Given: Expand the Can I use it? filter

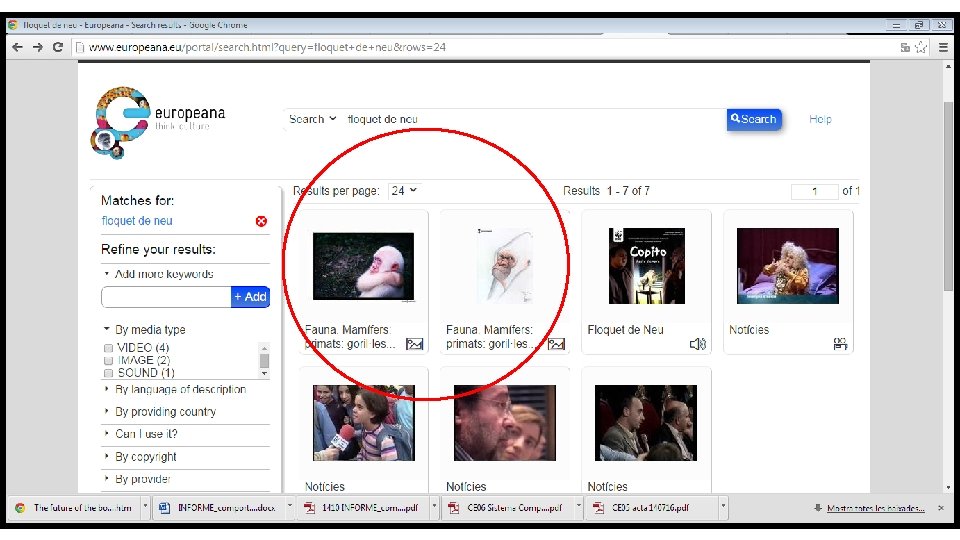Looking at the screenshot, I should [x=141, y=434].
